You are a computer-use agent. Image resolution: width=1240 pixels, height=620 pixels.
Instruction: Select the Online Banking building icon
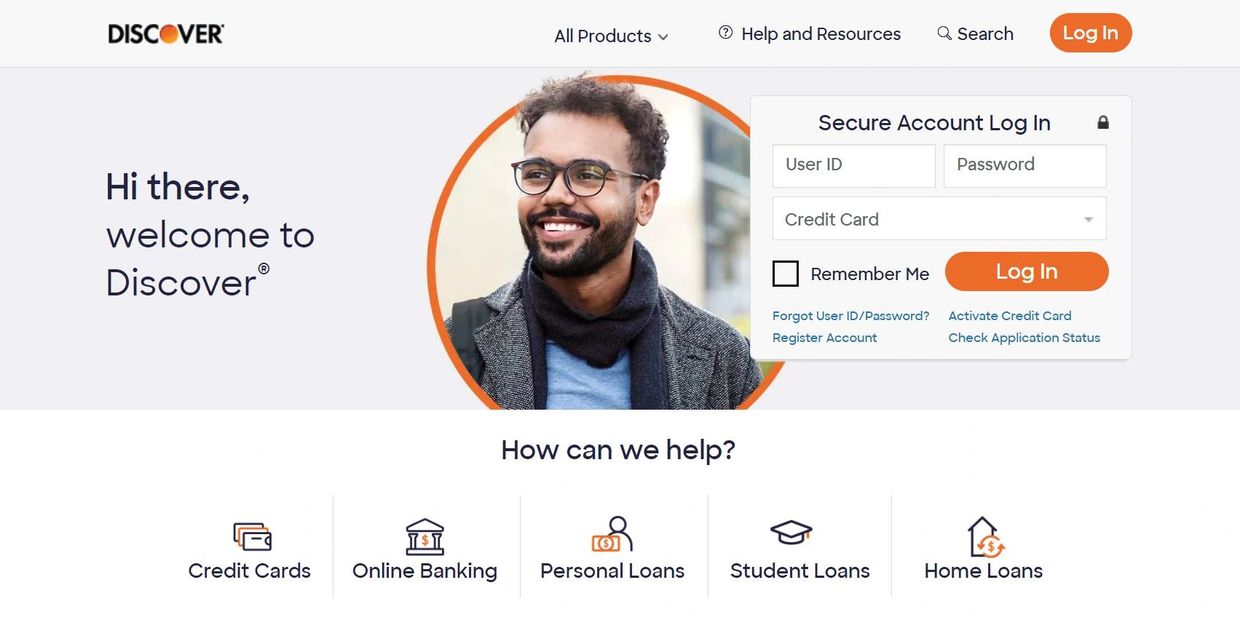pos(425,537)
